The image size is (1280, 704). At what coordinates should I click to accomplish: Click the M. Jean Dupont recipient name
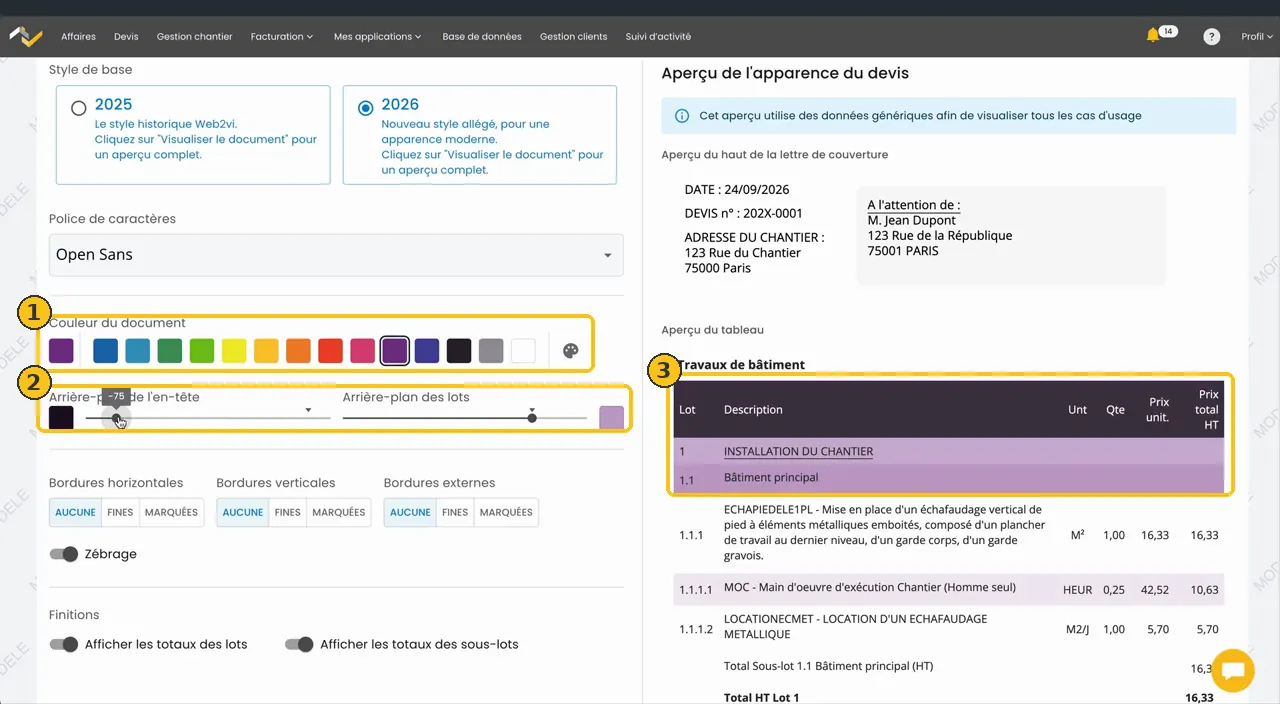point(912,220)
